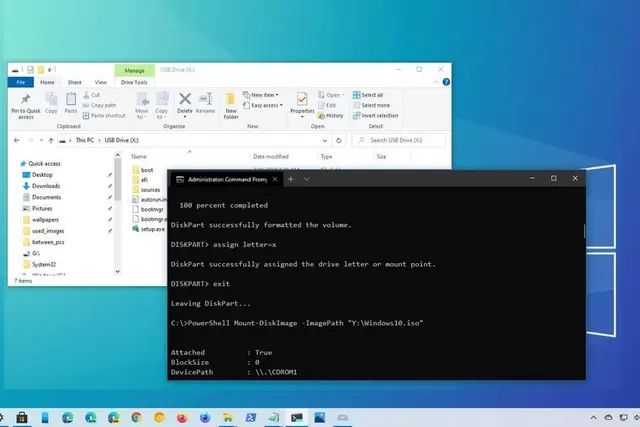The height and width of the screenshot is (427, 640).
Task: Click the Rename icon in Organize group
Action: click(205, 103)
